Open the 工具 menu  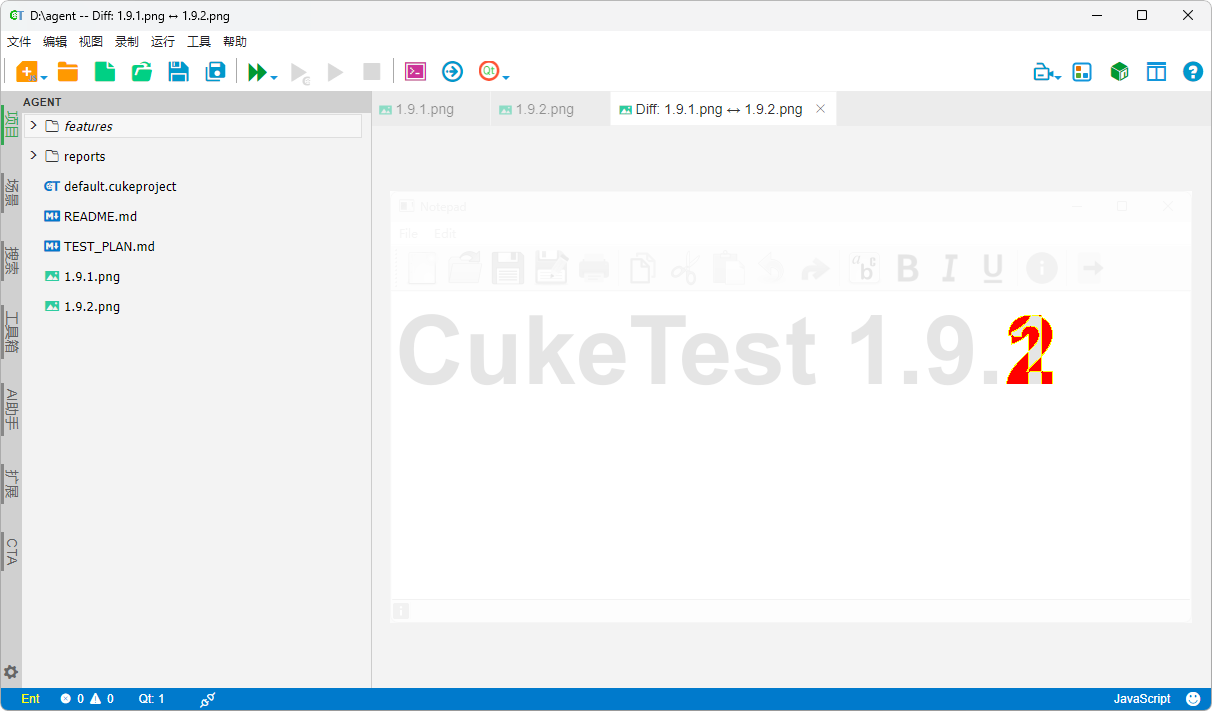tap(199, 42)
